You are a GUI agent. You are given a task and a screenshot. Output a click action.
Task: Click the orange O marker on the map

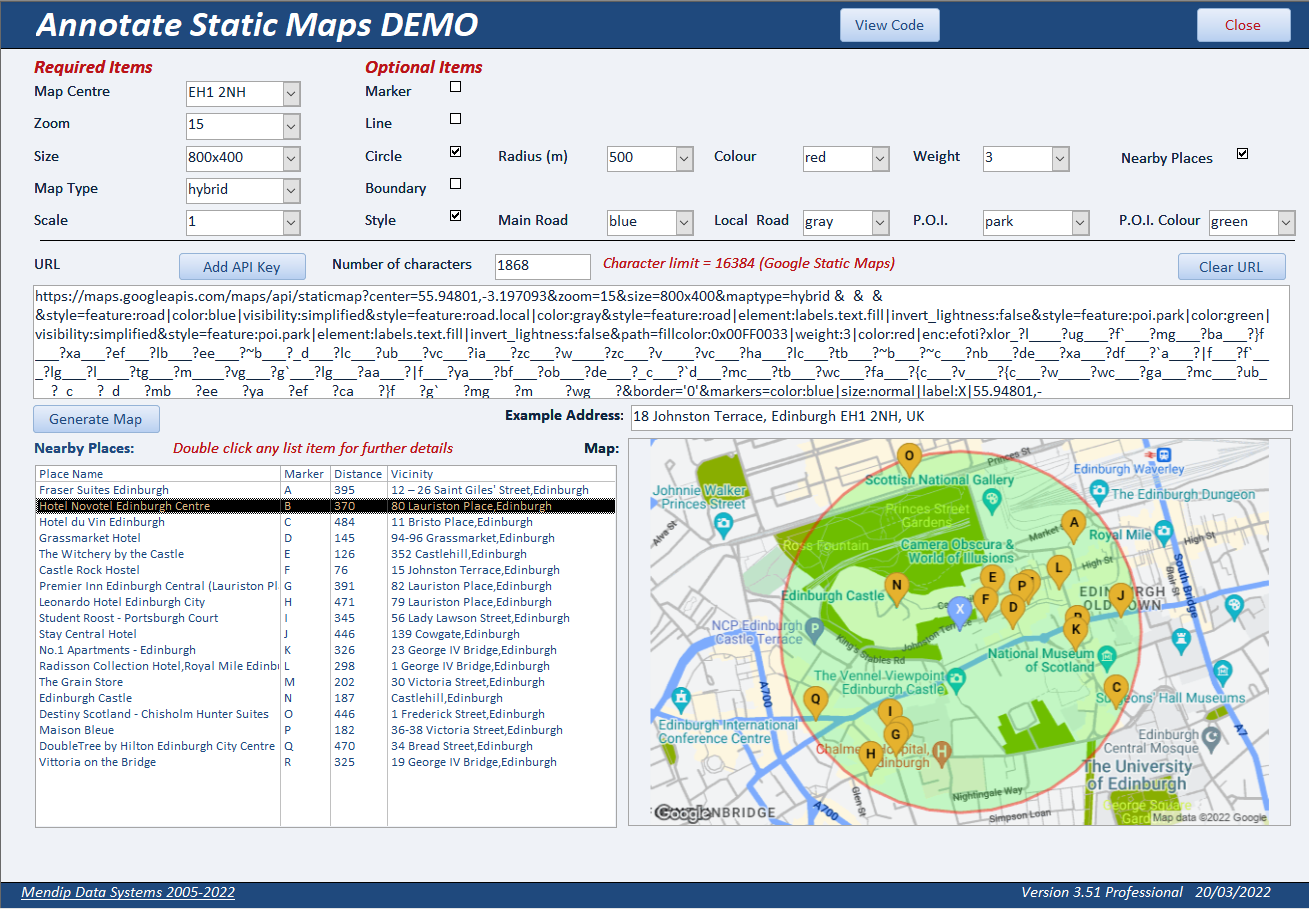[x=909, y=459]
